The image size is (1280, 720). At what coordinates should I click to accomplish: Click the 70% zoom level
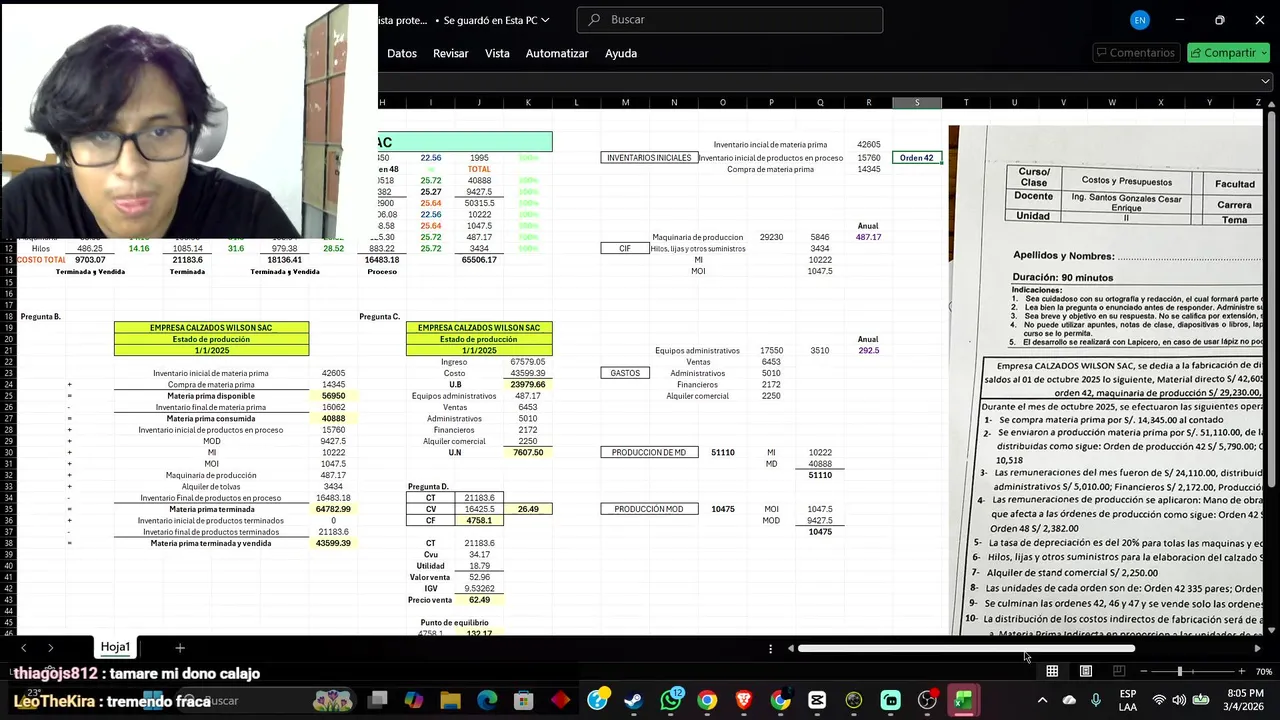(x=1264, y=671)
